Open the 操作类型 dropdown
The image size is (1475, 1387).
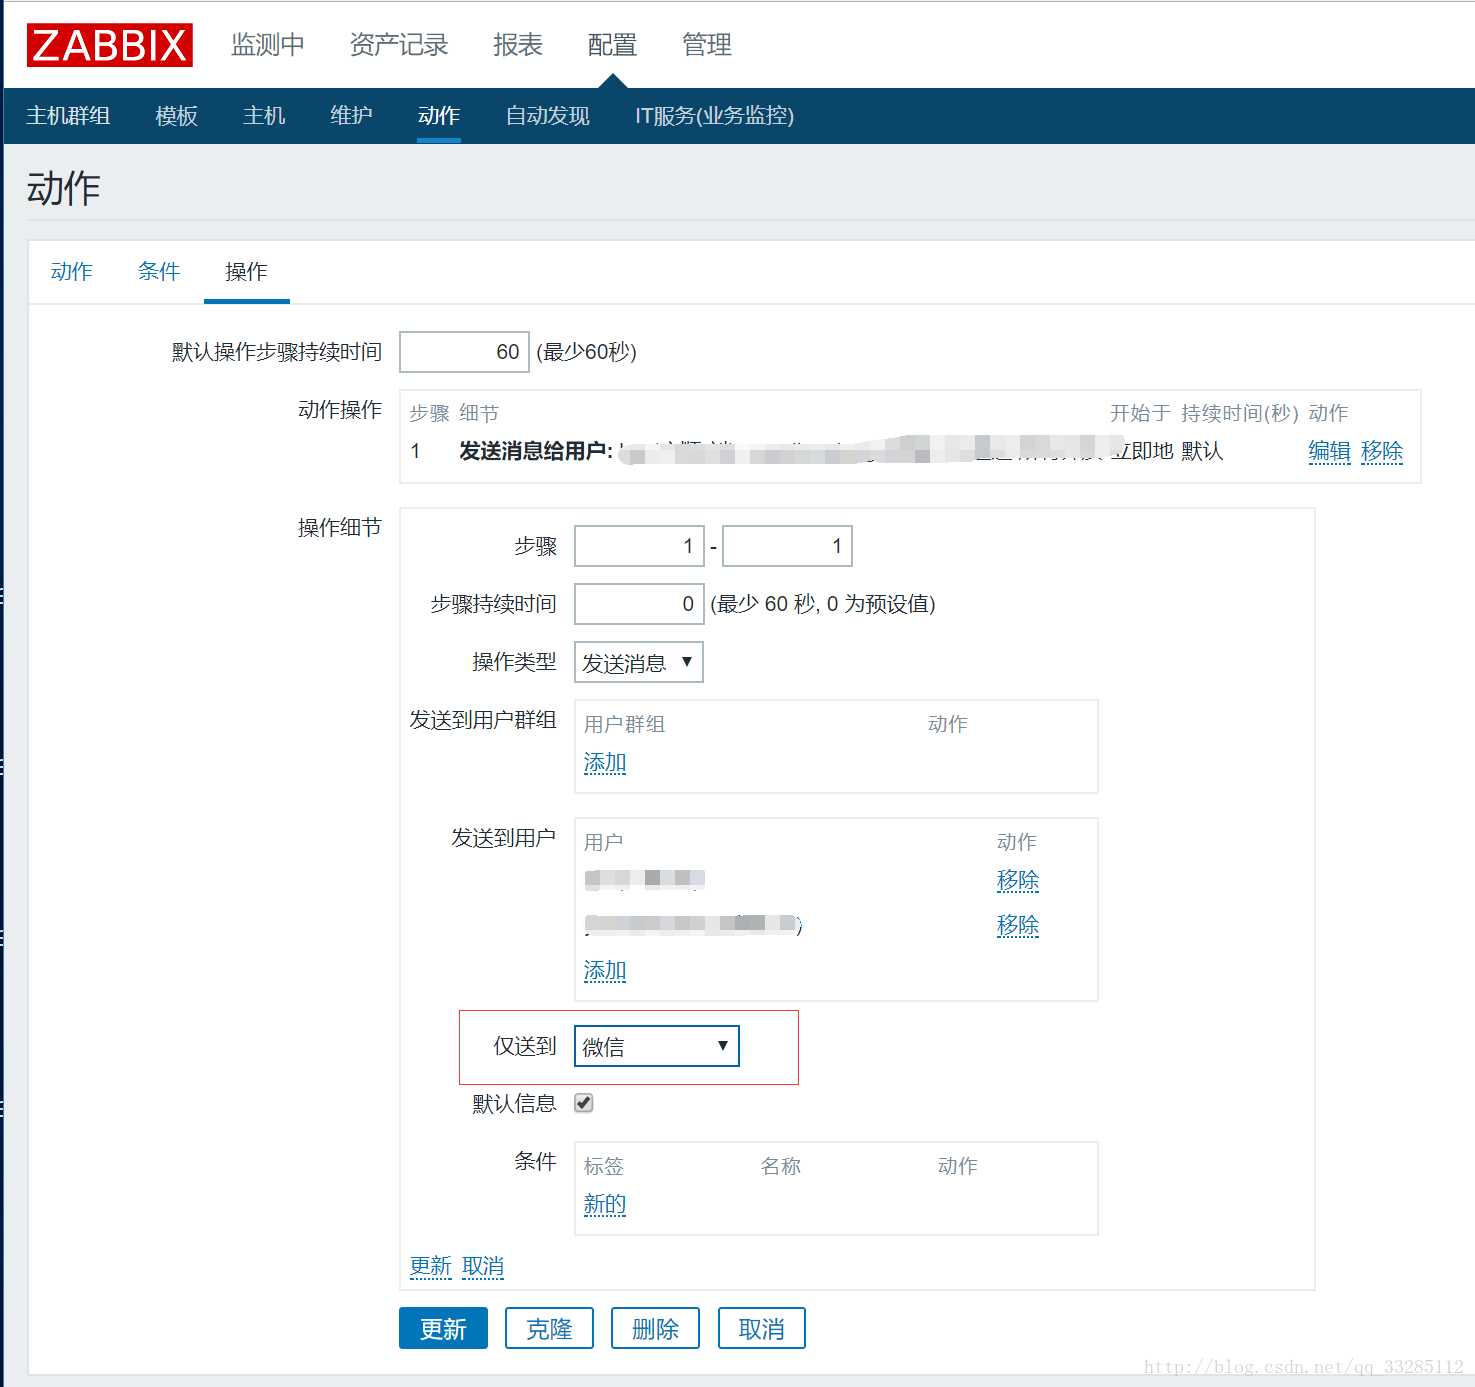[639, 662]
